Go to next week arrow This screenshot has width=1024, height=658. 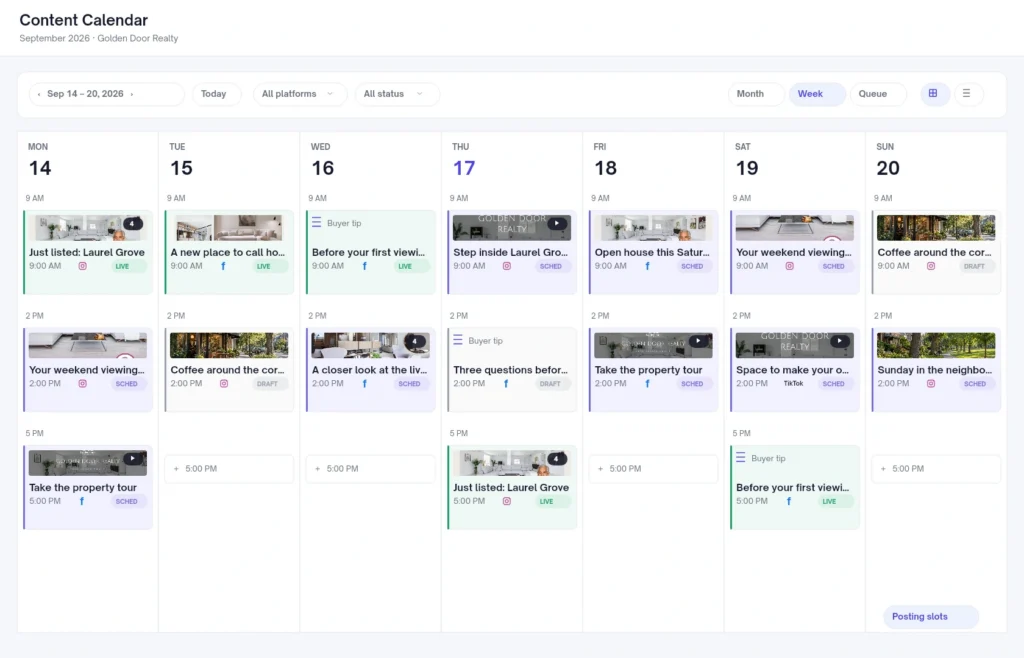[x=132, y=94]
